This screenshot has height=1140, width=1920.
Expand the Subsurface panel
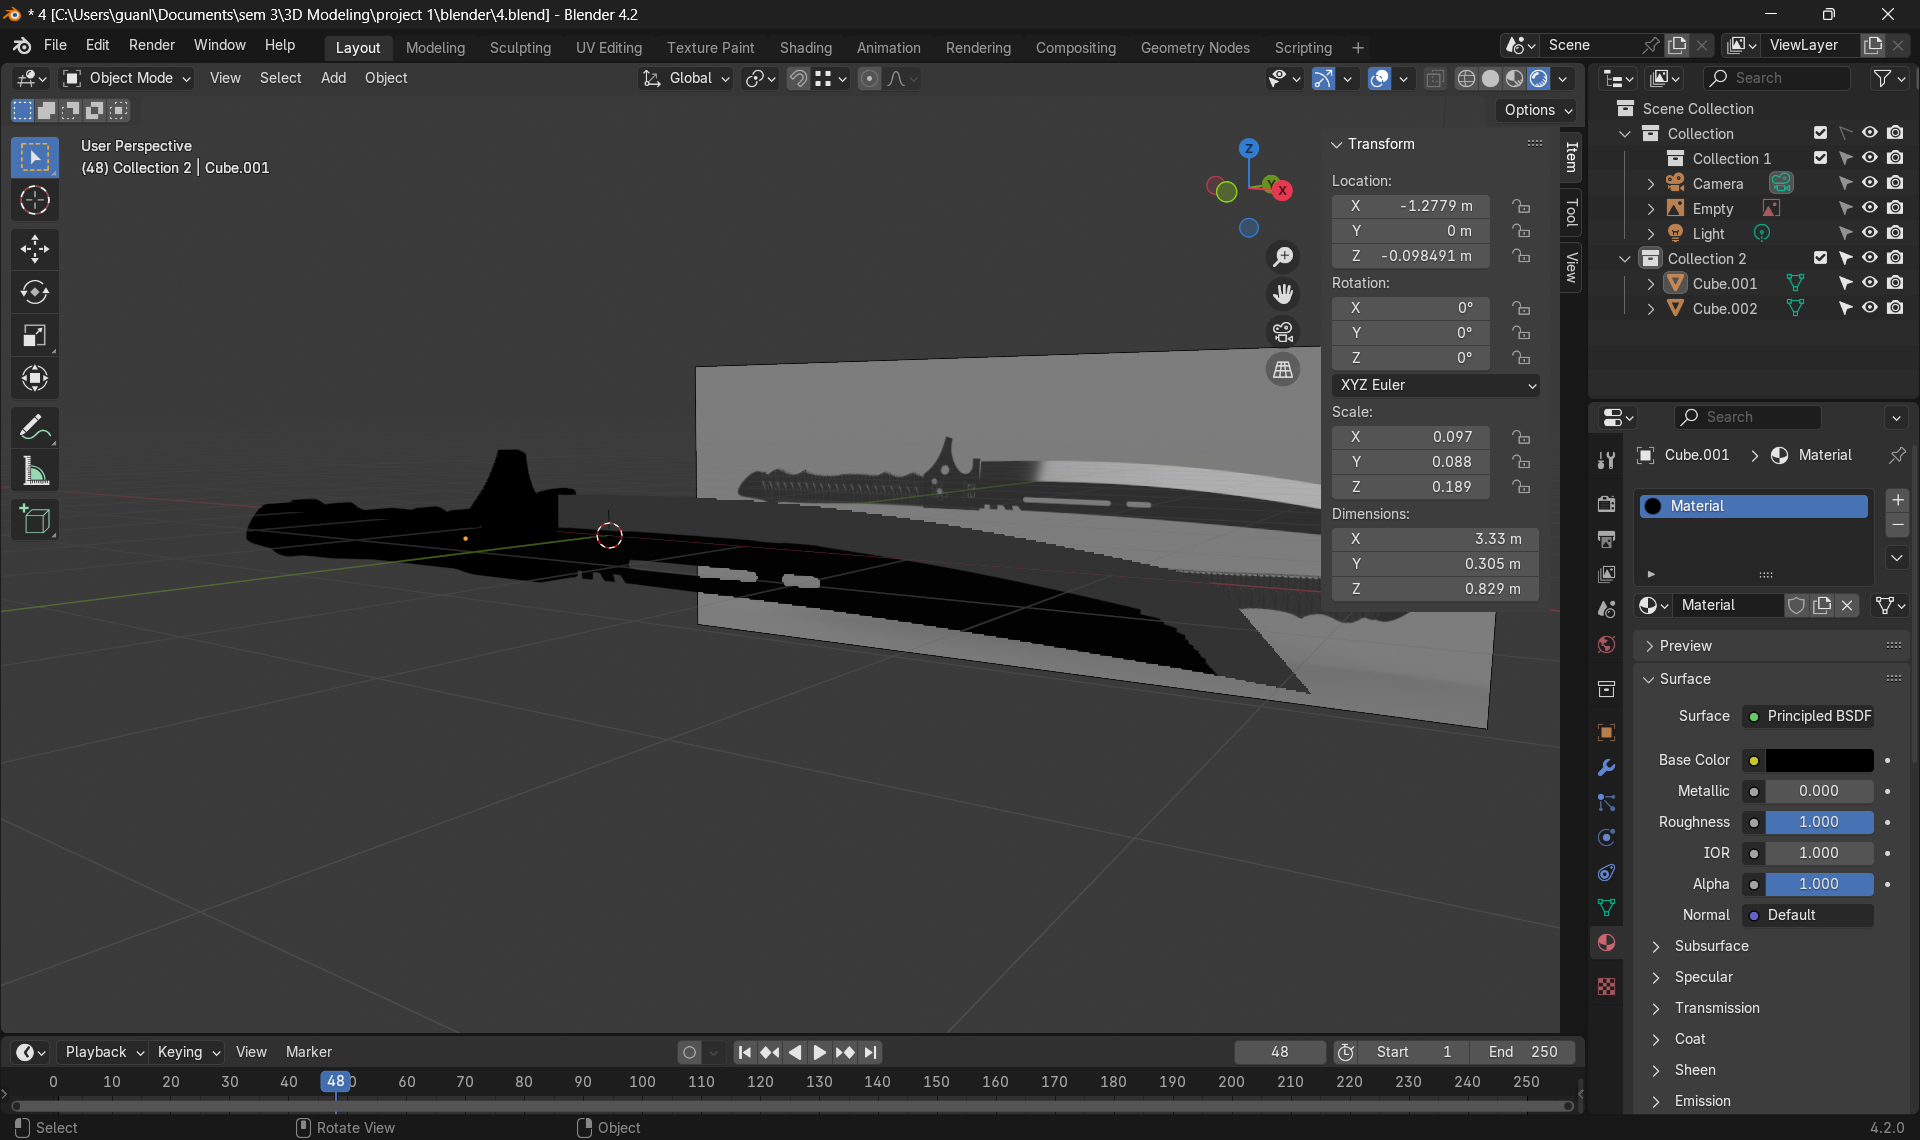1711,946
